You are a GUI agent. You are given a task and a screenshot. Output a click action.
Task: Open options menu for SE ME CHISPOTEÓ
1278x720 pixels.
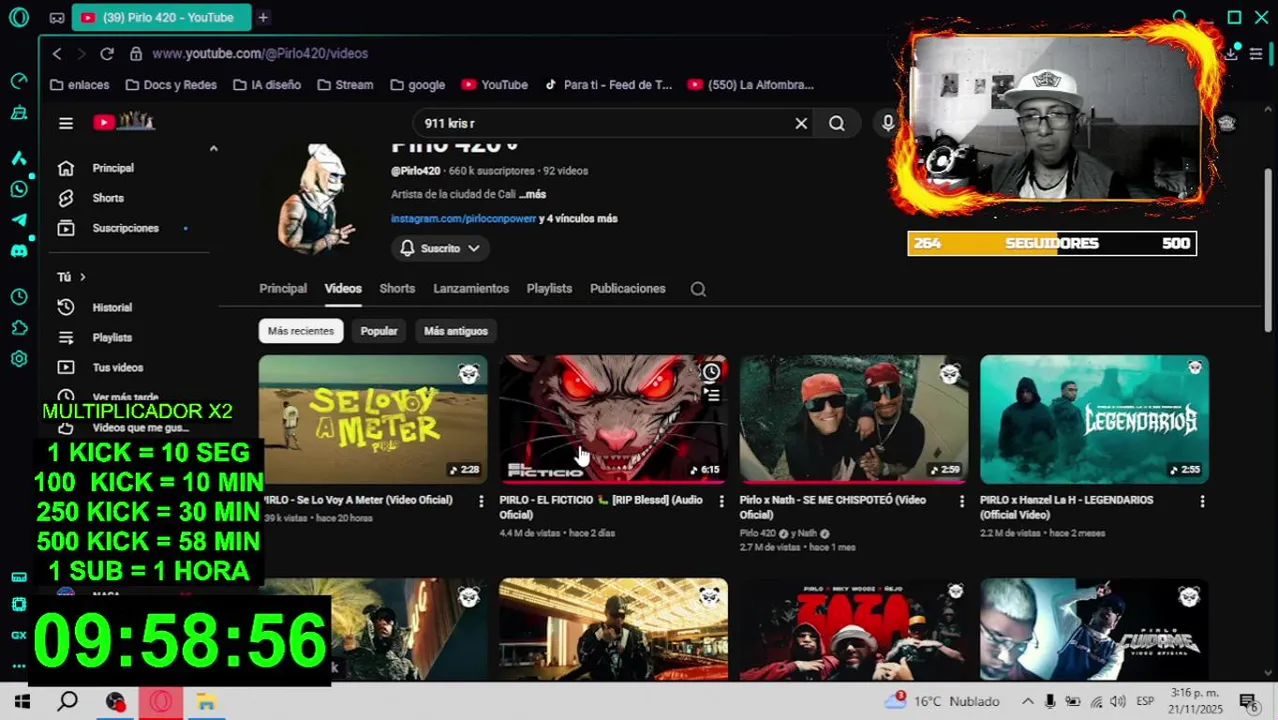tap(962, 501)
